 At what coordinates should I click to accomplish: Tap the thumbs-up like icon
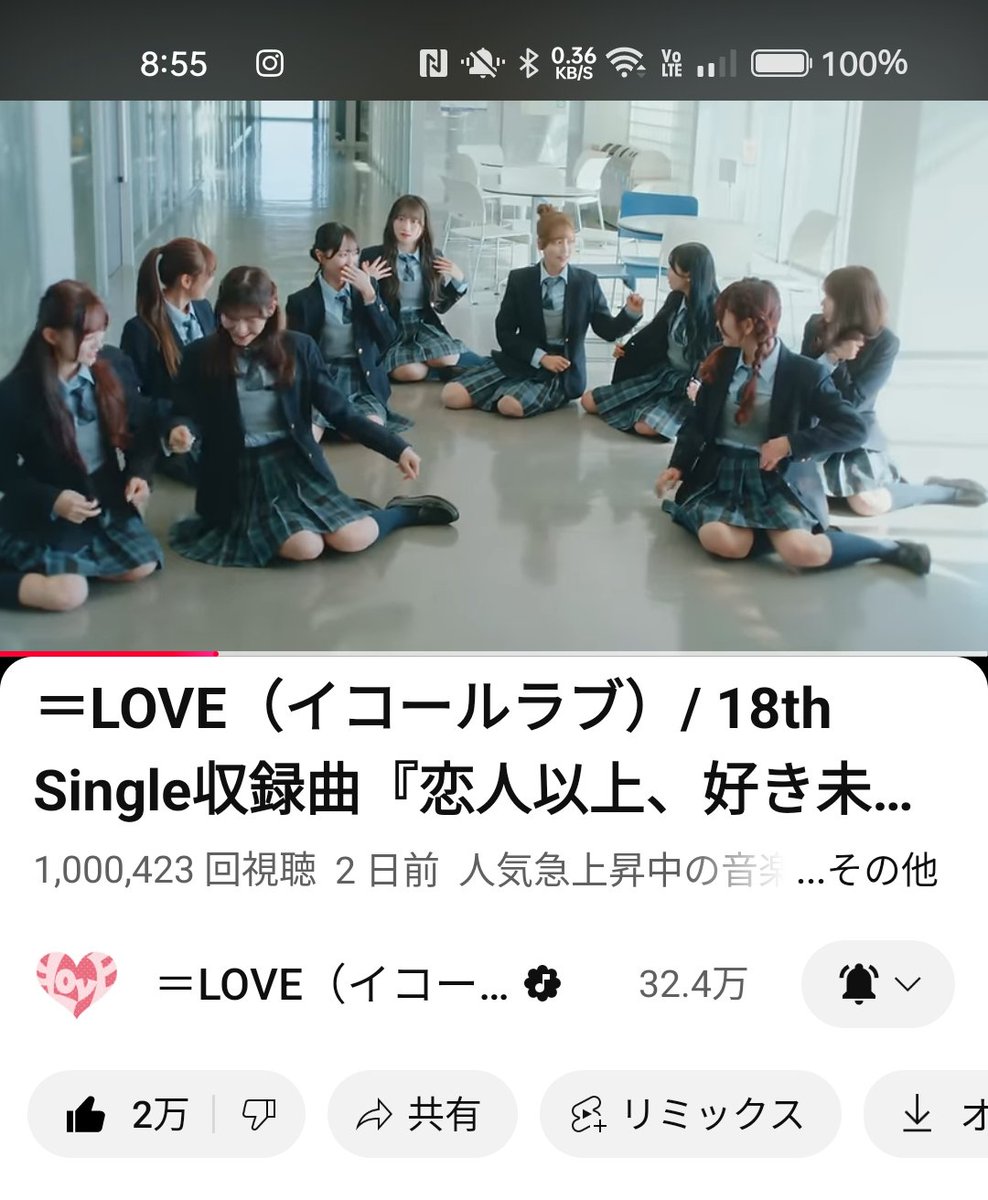(x=86, y=1114)
